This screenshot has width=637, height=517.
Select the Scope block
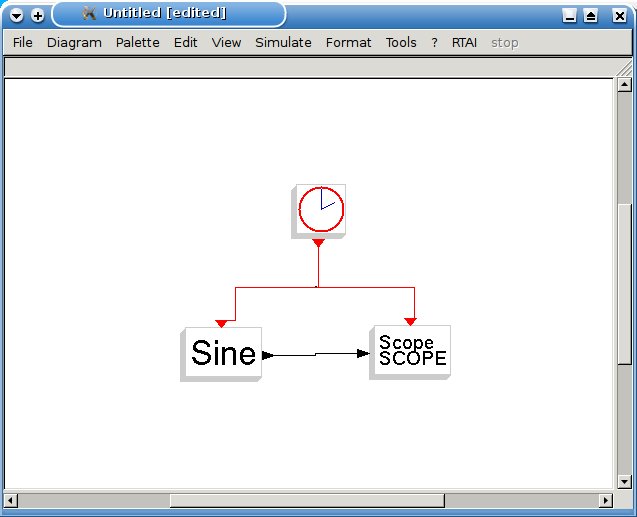tap(411, 351)
